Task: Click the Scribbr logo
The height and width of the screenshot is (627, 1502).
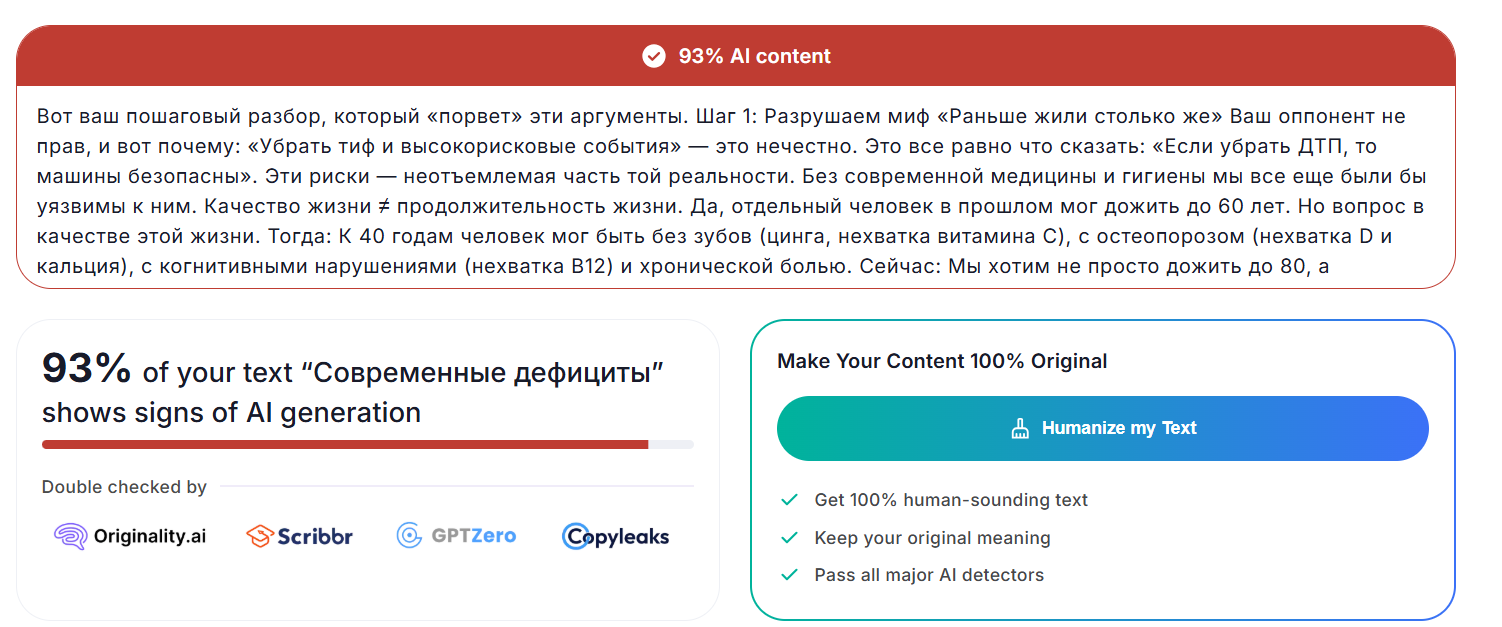Action: pyautogui.click(x=299, y=536)
